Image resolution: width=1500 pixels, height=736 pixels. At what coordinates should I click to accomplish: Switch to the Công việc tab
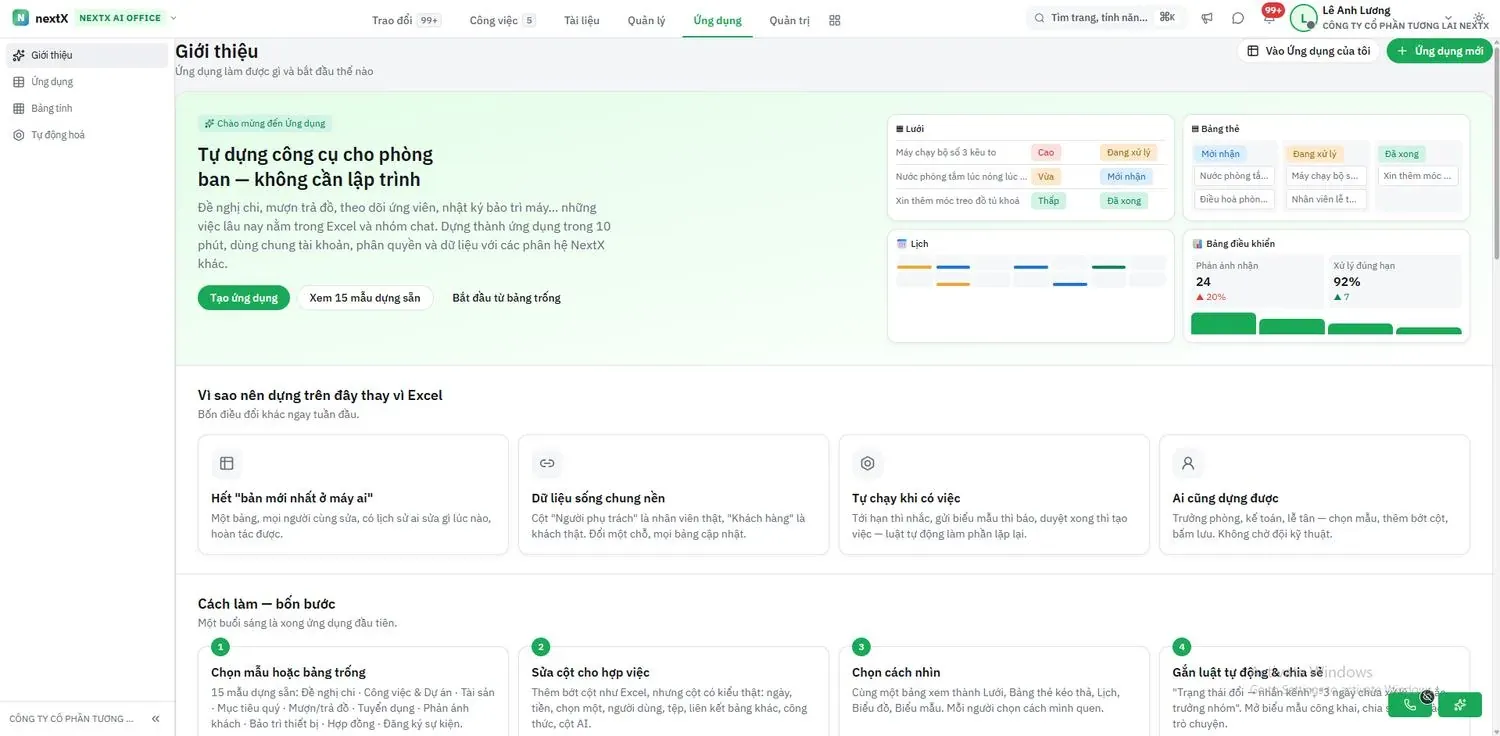click(502, 20)
